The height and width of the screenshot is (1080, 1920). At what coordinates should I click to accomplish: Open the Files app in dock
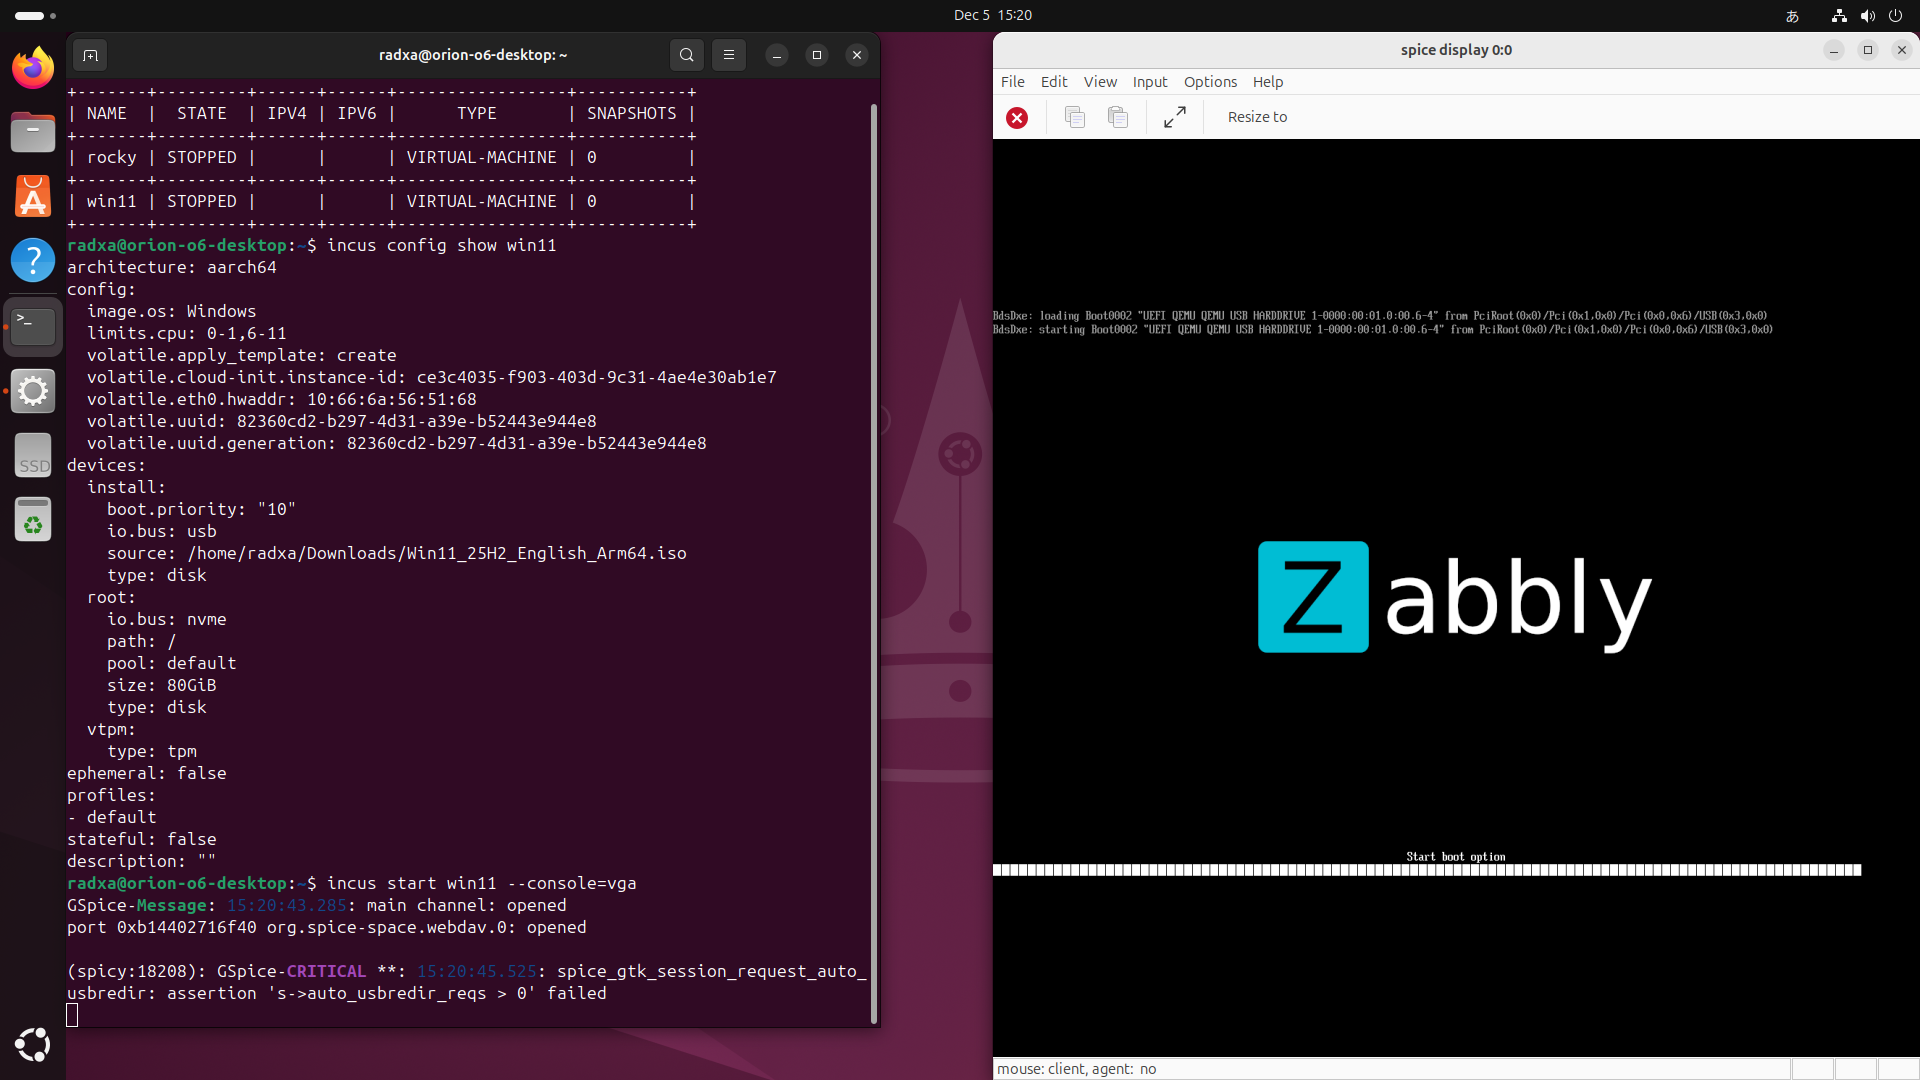[x=33, y=132]
